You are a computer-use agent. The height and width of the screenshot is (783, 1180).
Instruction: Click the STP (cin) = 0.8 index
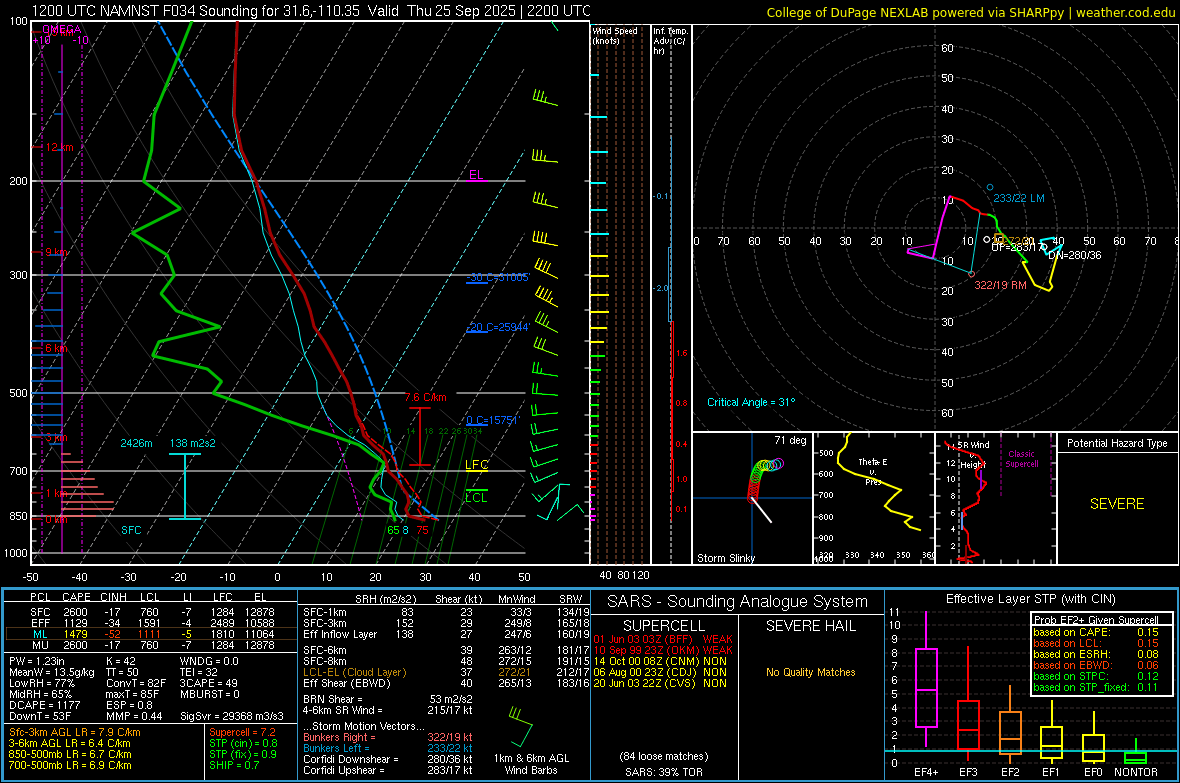[x=243, y=743]
